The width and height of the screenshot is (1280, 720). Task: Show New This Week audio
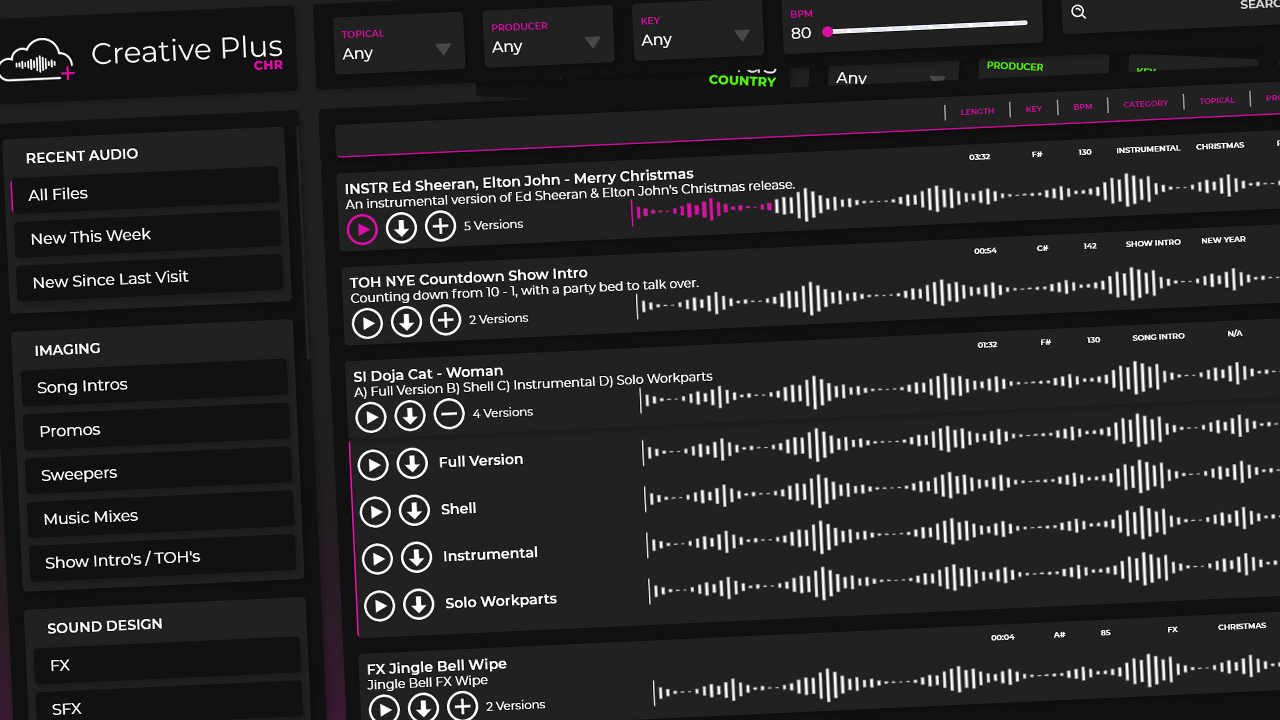(148, 236)
